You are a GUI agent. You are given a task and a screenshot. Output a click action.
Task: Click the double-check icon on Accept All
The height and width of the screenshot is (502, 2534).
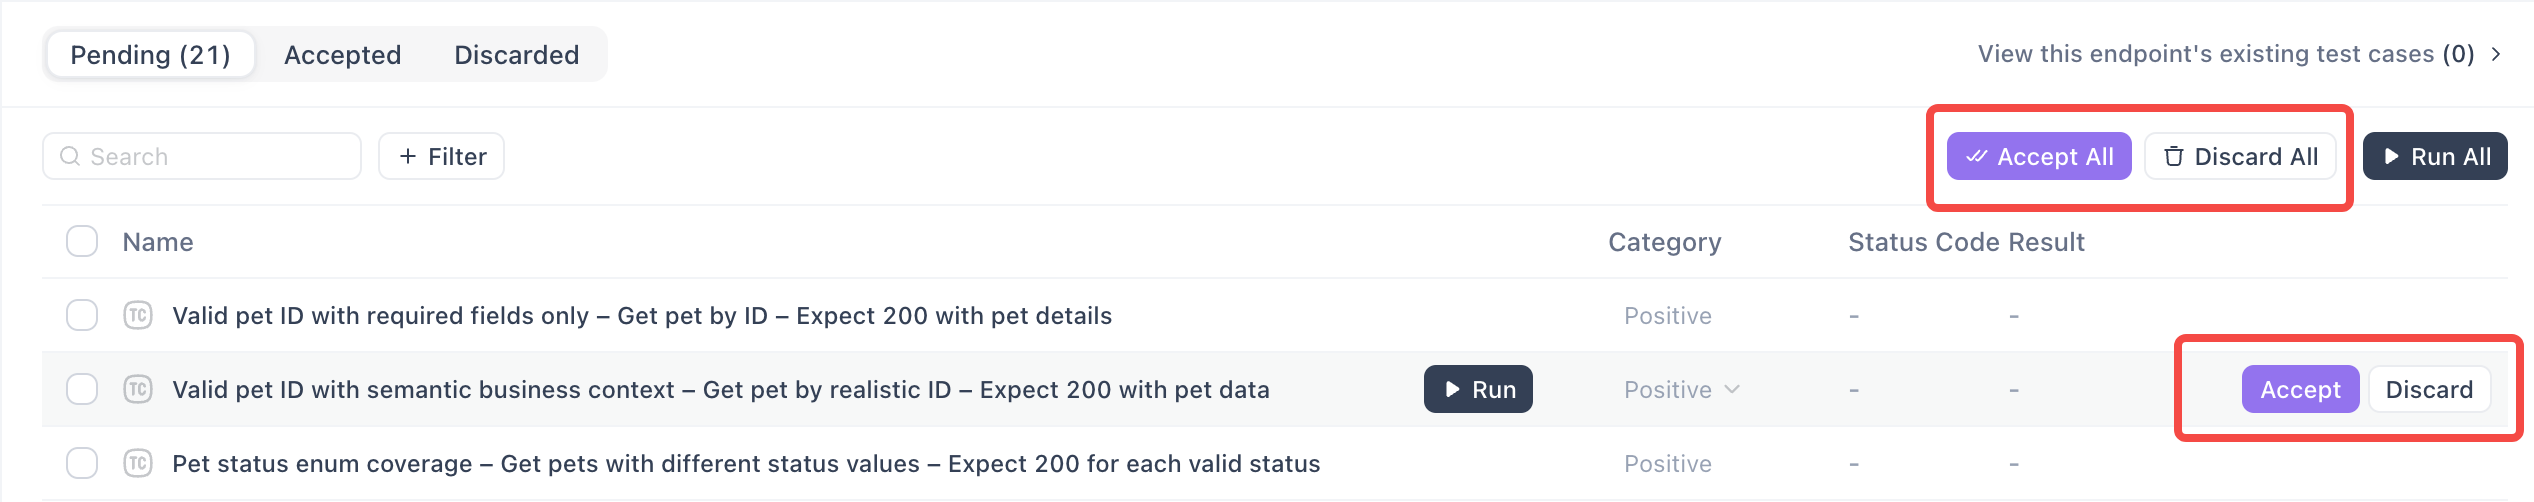(x=1976, y=157)
